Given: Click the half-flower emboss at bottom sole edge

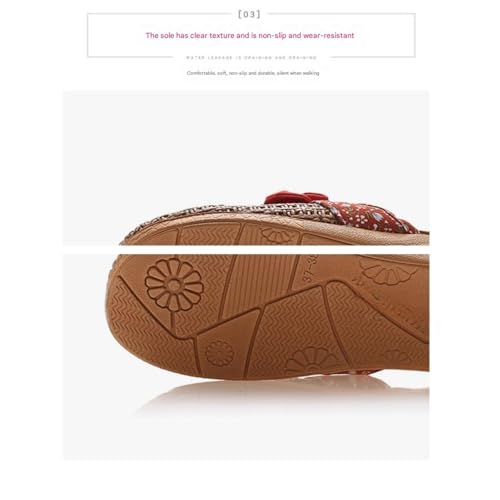Looking at the screenshot, I should tap(309, 359).
